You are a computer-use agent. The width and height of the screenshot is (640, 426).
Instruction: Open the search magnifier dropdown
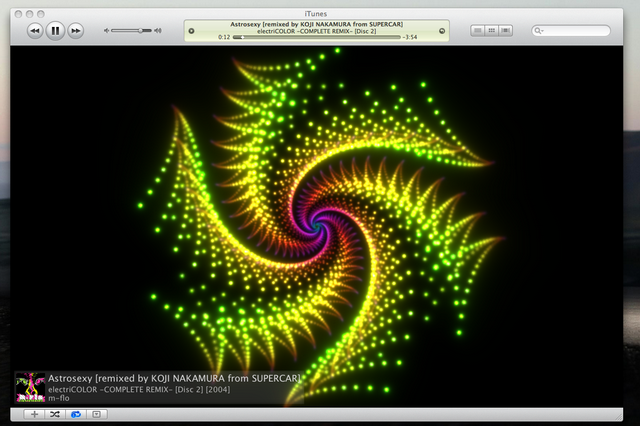pyautogui.click(x=539, y=31)
